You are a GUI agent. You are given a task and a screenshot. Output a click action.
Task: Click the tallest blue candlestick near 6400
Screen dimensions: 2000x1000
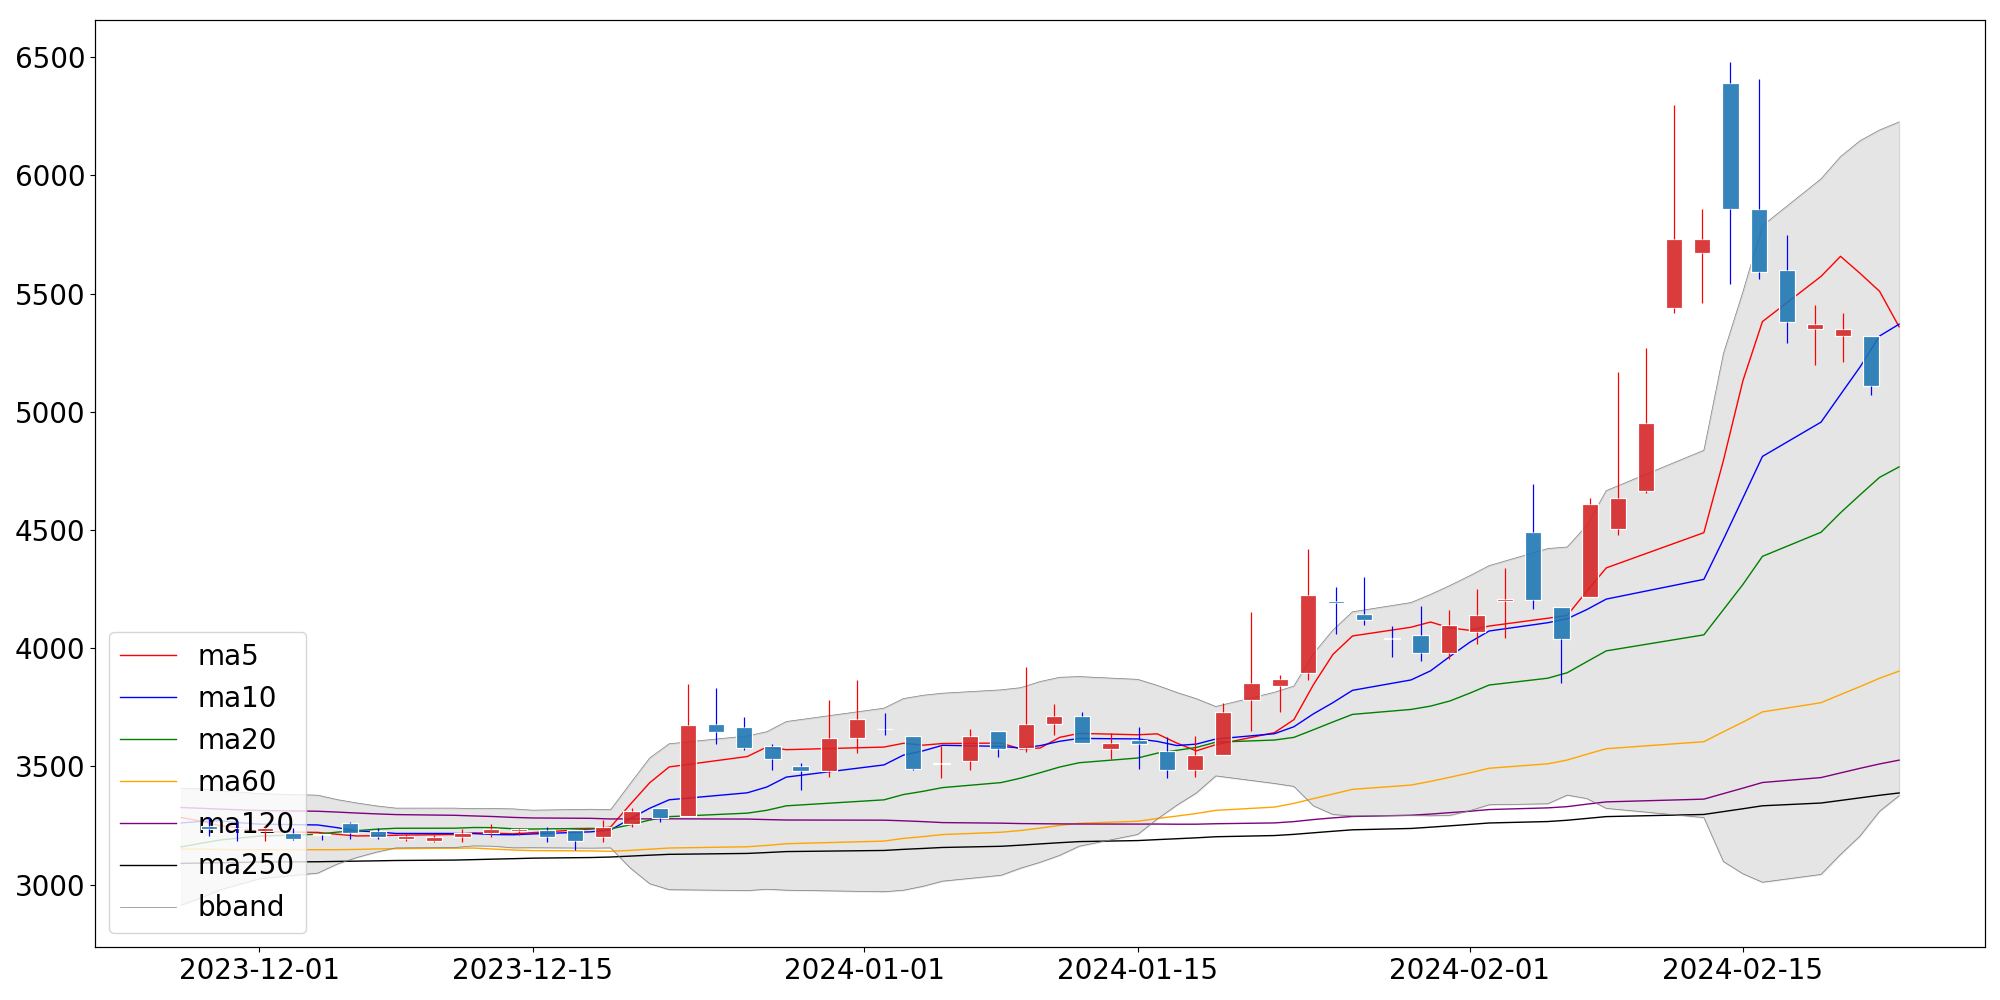[x=1730, y=146]
